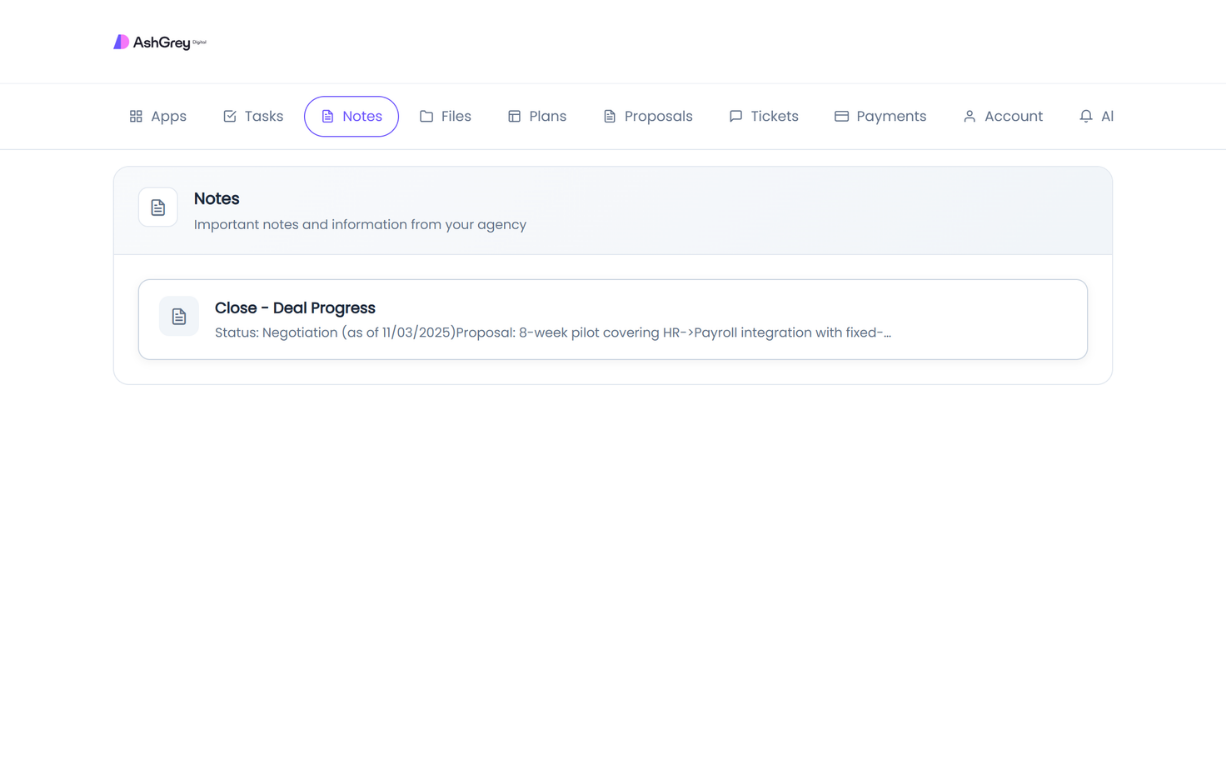This screenshot has width=1228, height=780.
Task: Click the AshGrey logo
Action: [x=160, y=42]
